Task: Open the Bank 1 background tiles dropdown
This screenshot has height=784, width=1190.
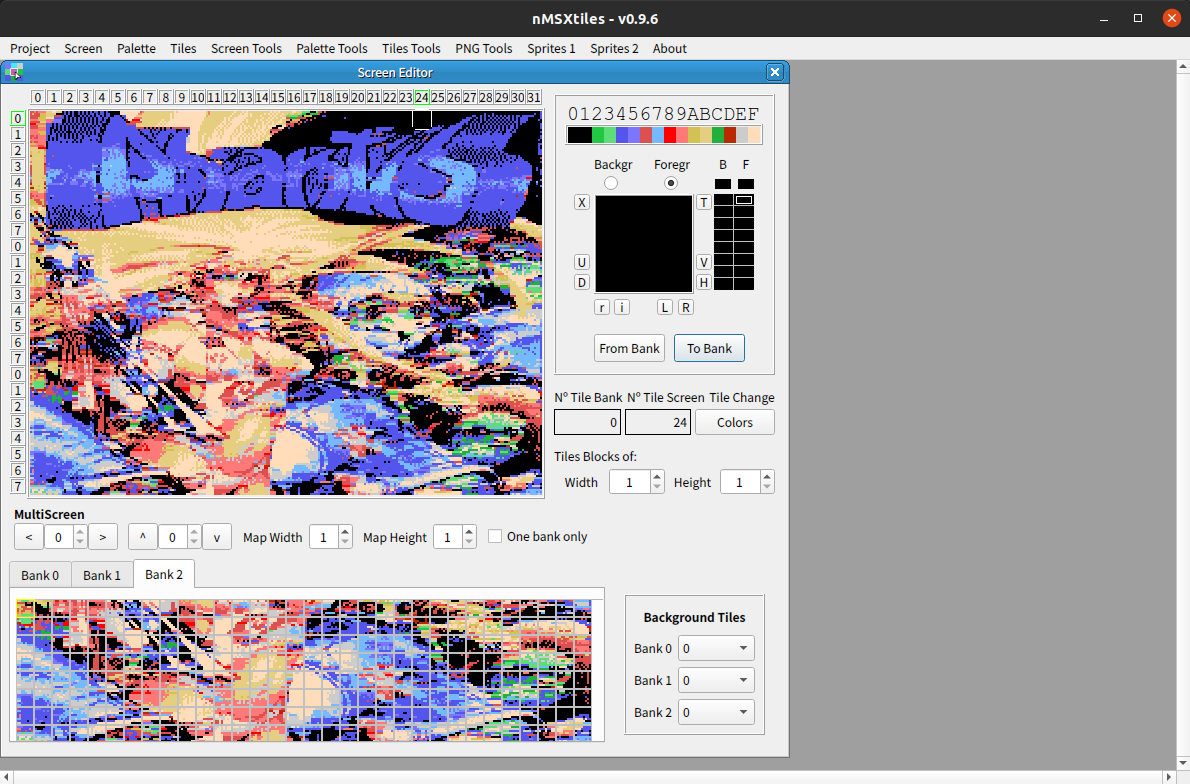Action: click(x=716, y=681)
